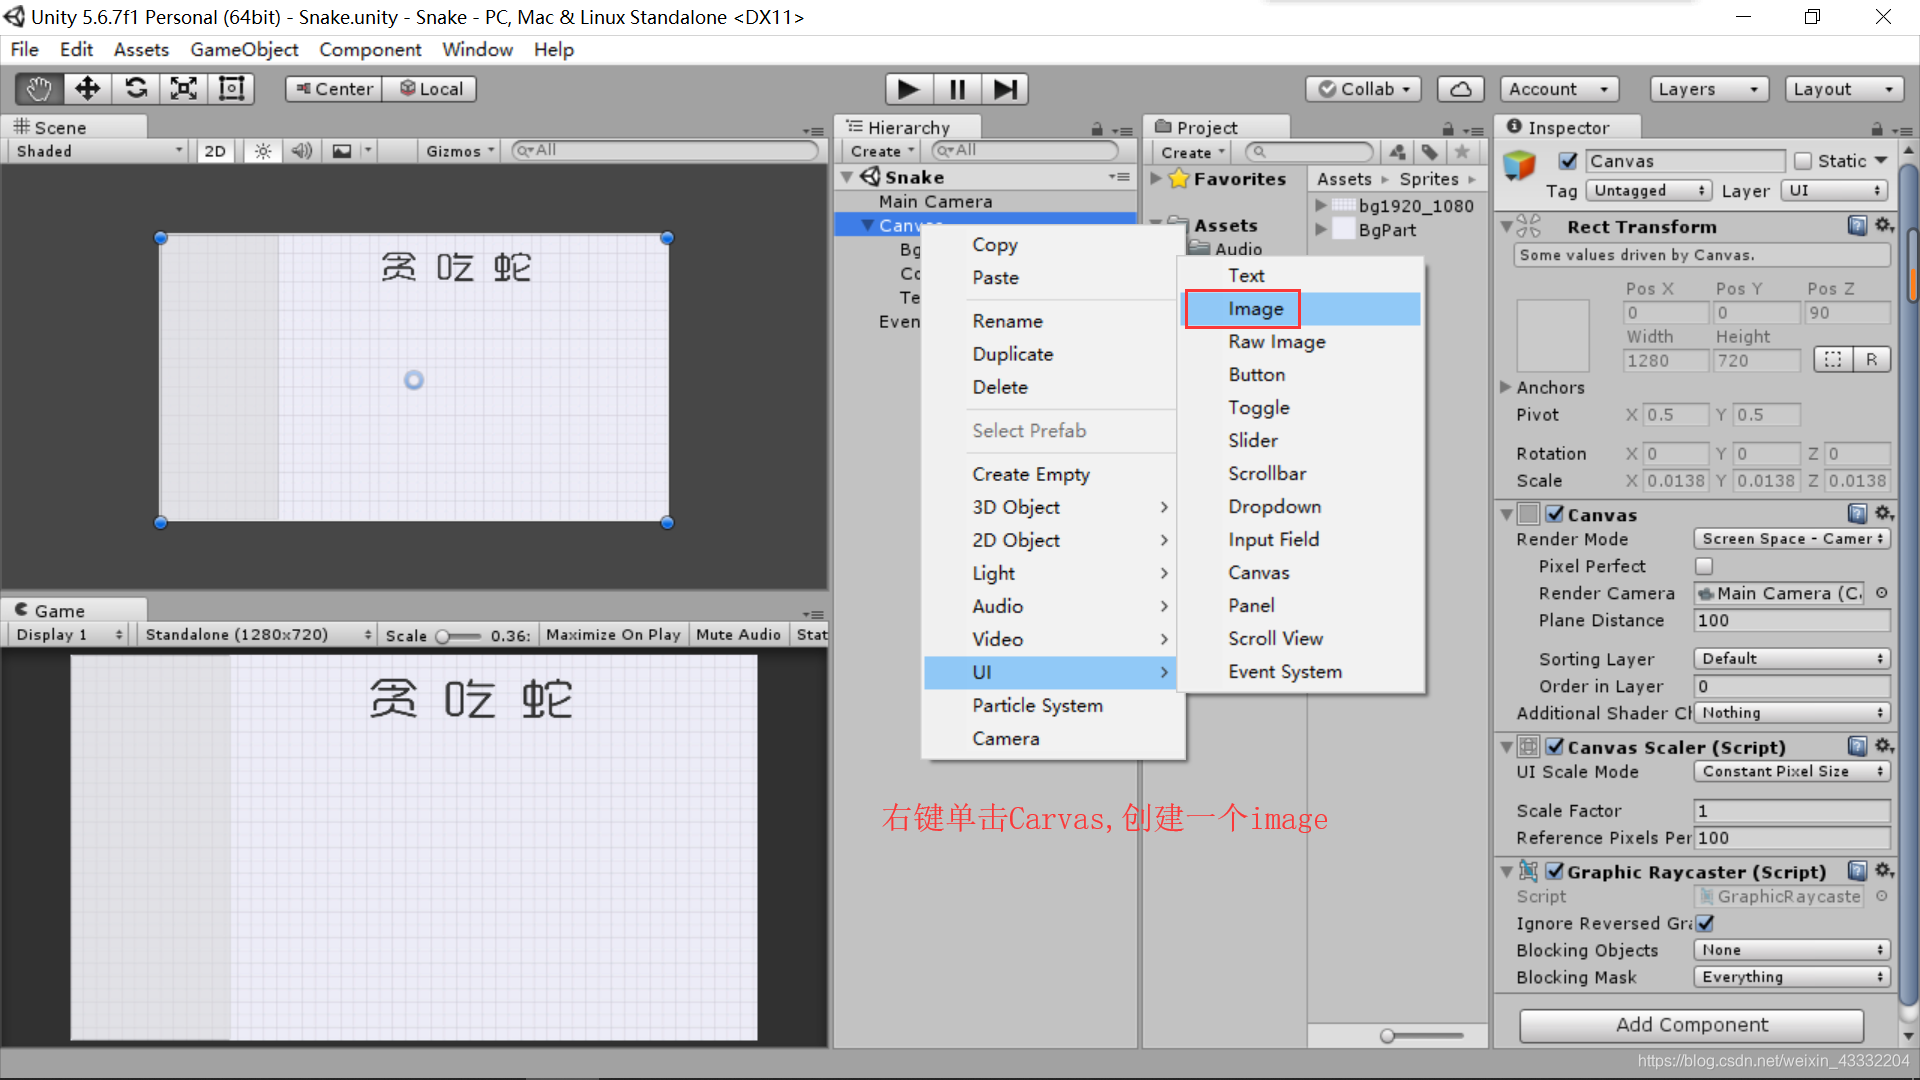Click the raw edit R button

tap(1871, 360)
